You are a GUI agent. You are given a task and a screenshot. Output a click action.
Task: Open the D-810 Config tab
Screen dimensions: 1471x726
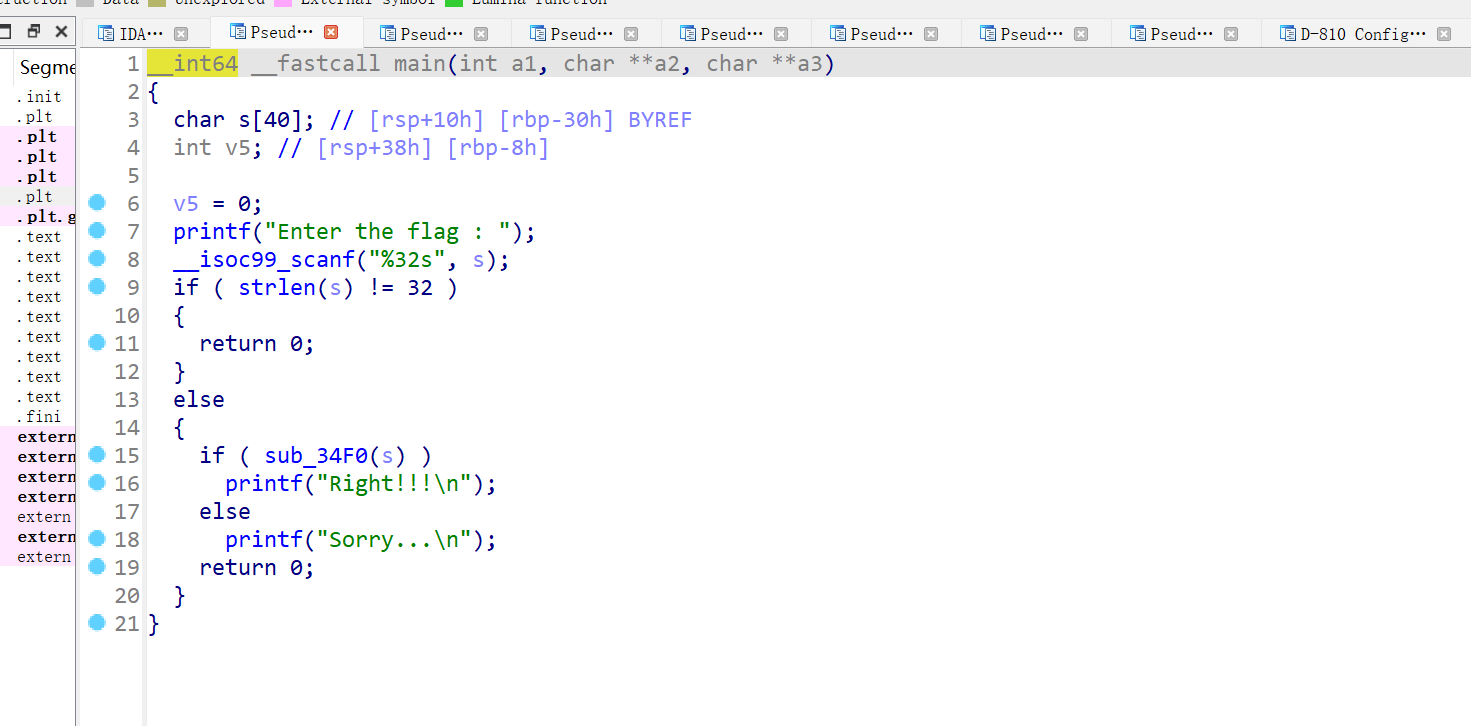click(1365, 33)
